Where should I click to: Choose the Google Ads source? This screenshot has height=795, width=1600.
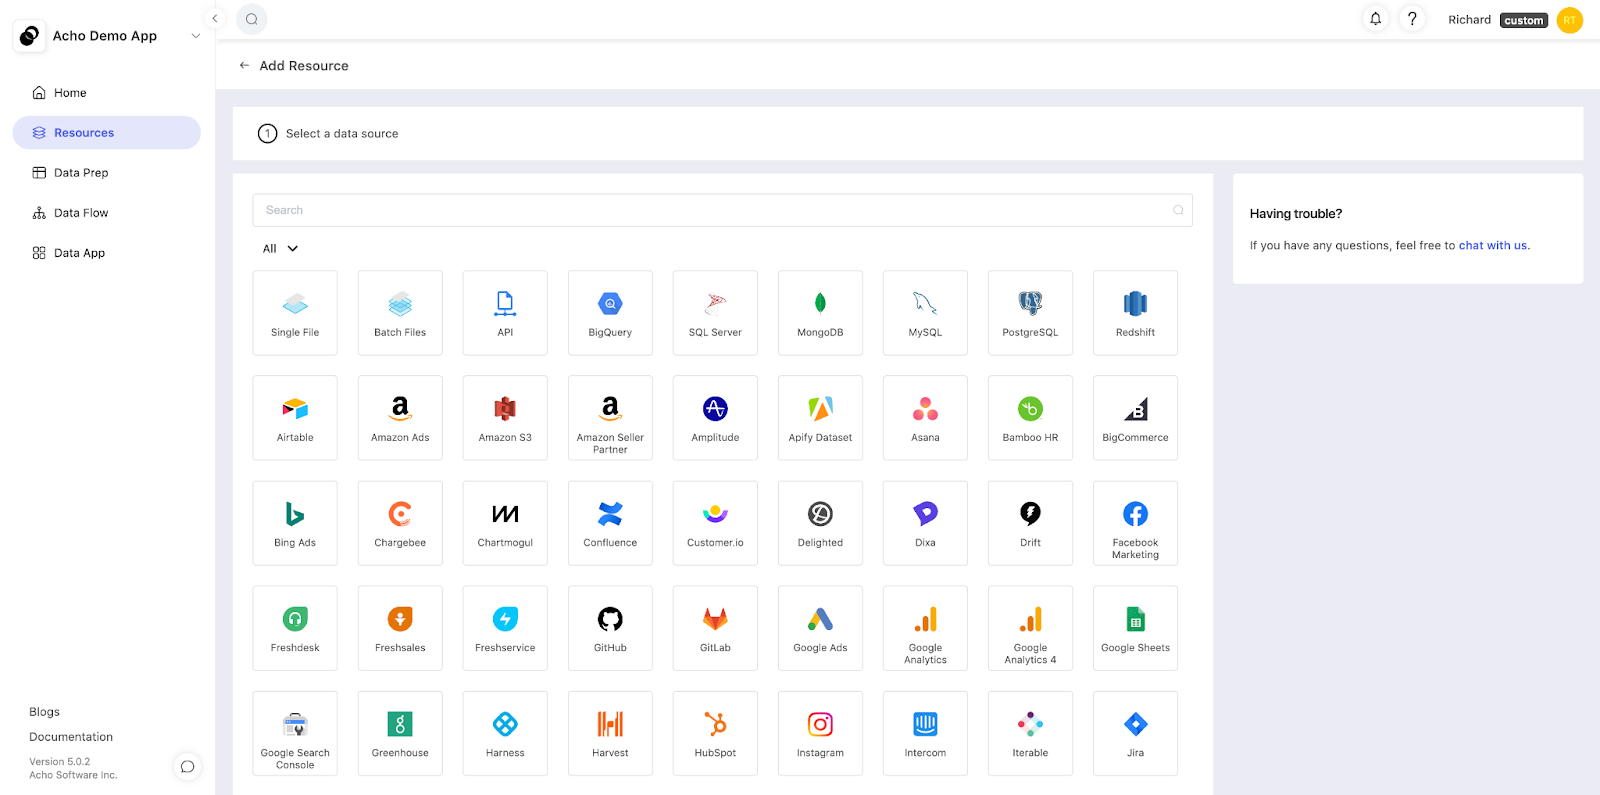[820, 628]
